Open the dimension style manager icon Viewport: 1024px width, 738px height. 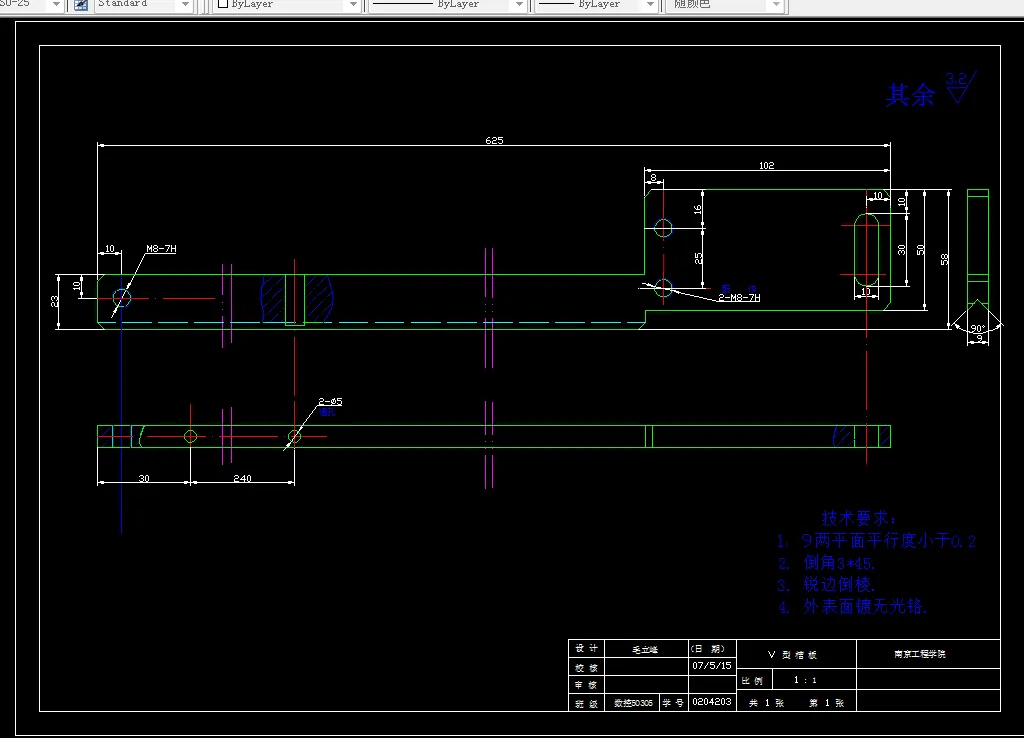pos(81,5)
